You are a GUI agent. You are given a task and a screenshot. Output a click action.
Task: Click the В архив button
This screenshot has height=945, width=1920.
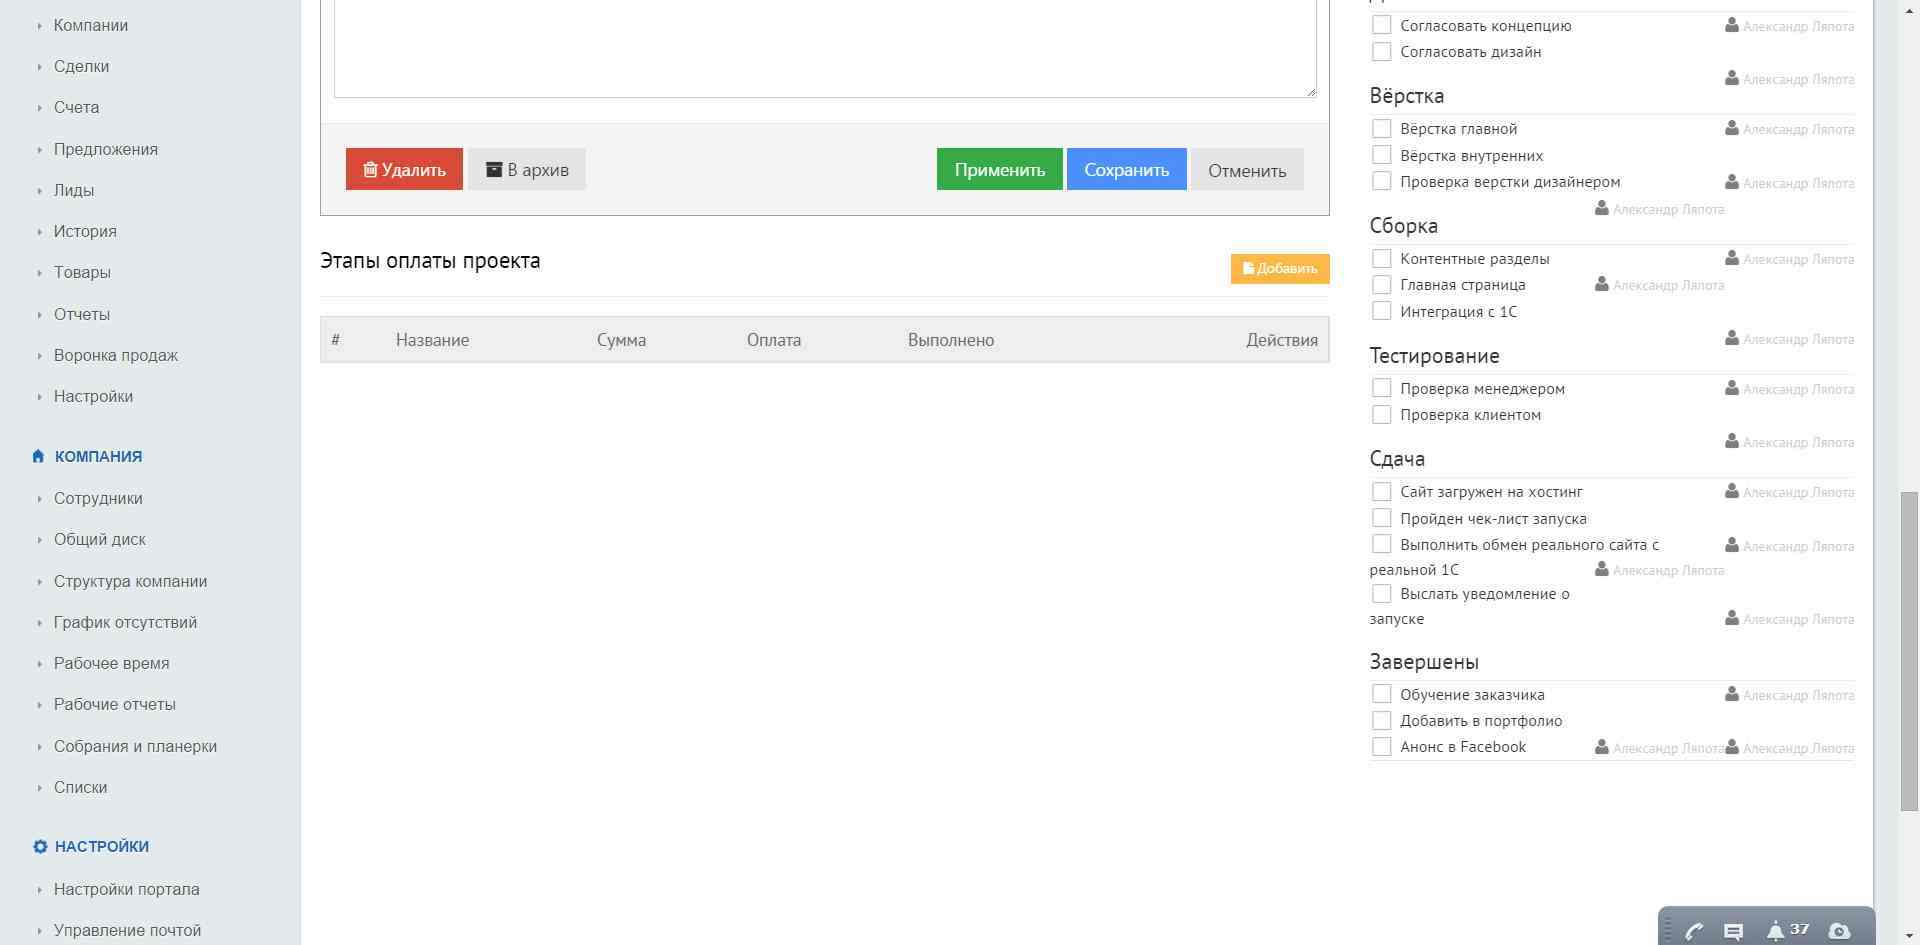tap(527, 169)
